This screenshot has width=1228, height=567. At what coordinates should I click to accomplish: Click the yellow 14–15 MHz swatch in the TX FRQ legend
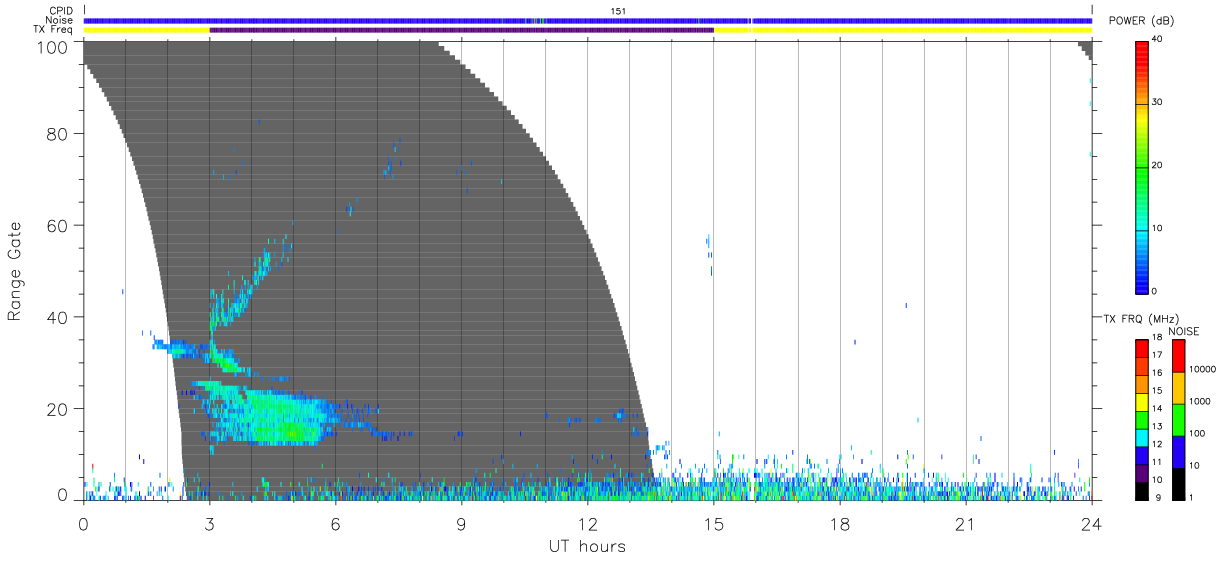click(1141, 402)
